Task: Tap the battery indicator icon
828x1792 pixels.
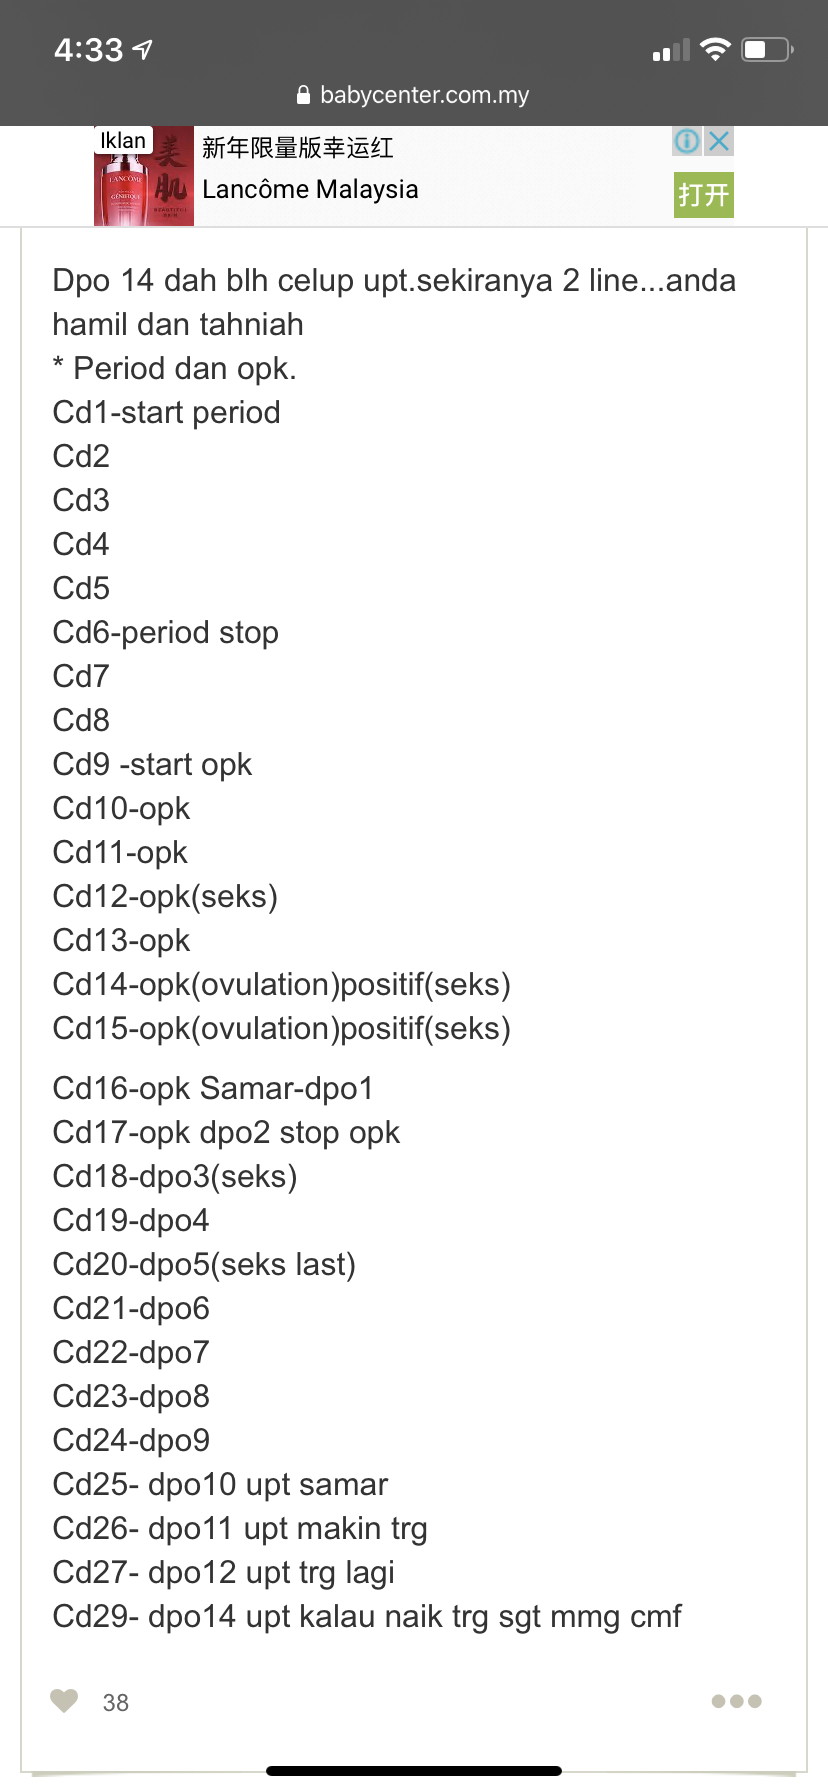Action: pos(767,49)
